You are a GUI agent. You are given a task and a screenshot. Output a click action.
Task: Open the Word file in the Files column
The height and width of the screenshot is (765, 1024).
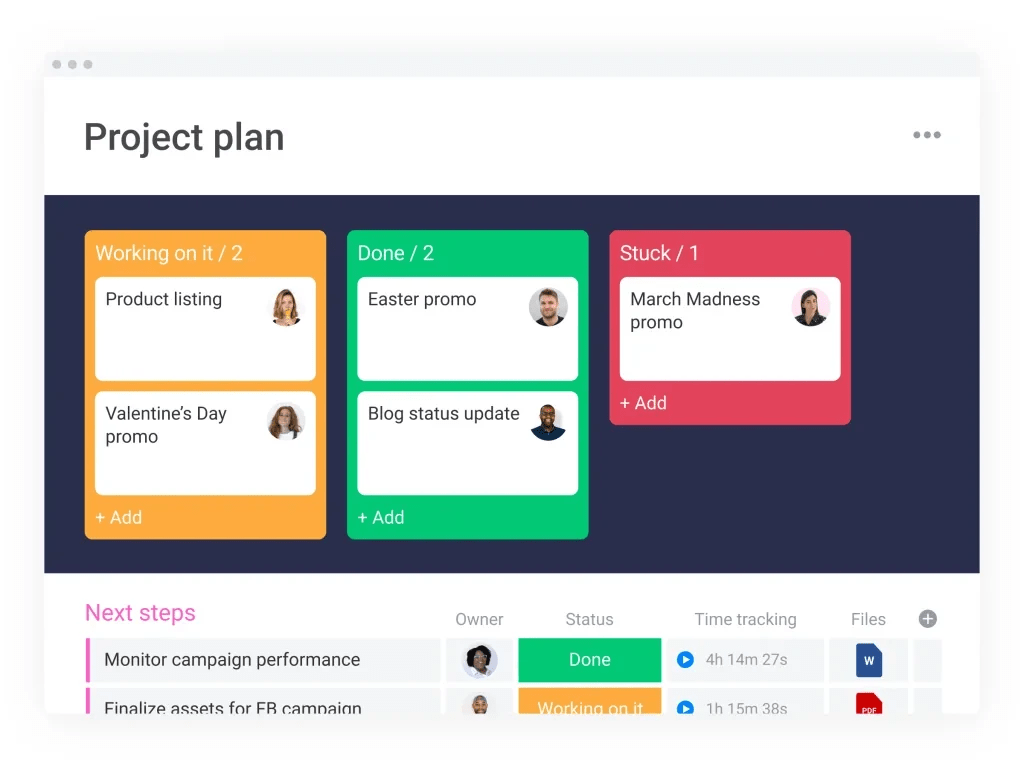(x=869, y=660)
